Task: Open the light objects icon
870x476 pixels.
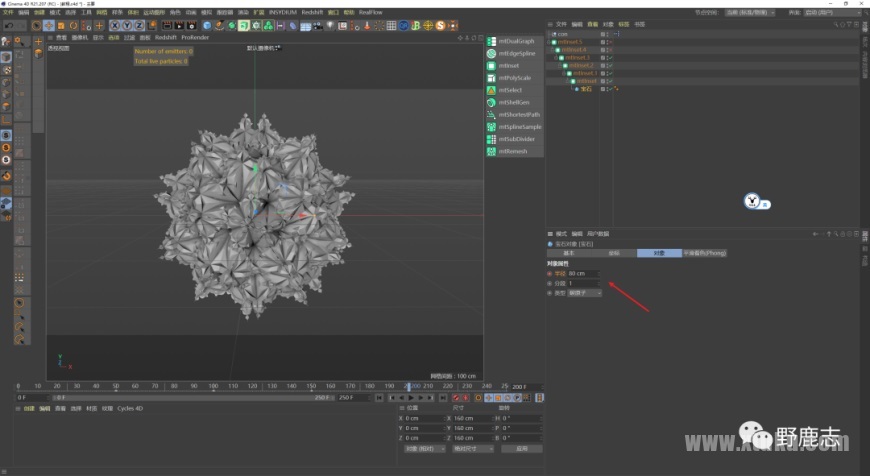Action: click(x=330, y=26)
